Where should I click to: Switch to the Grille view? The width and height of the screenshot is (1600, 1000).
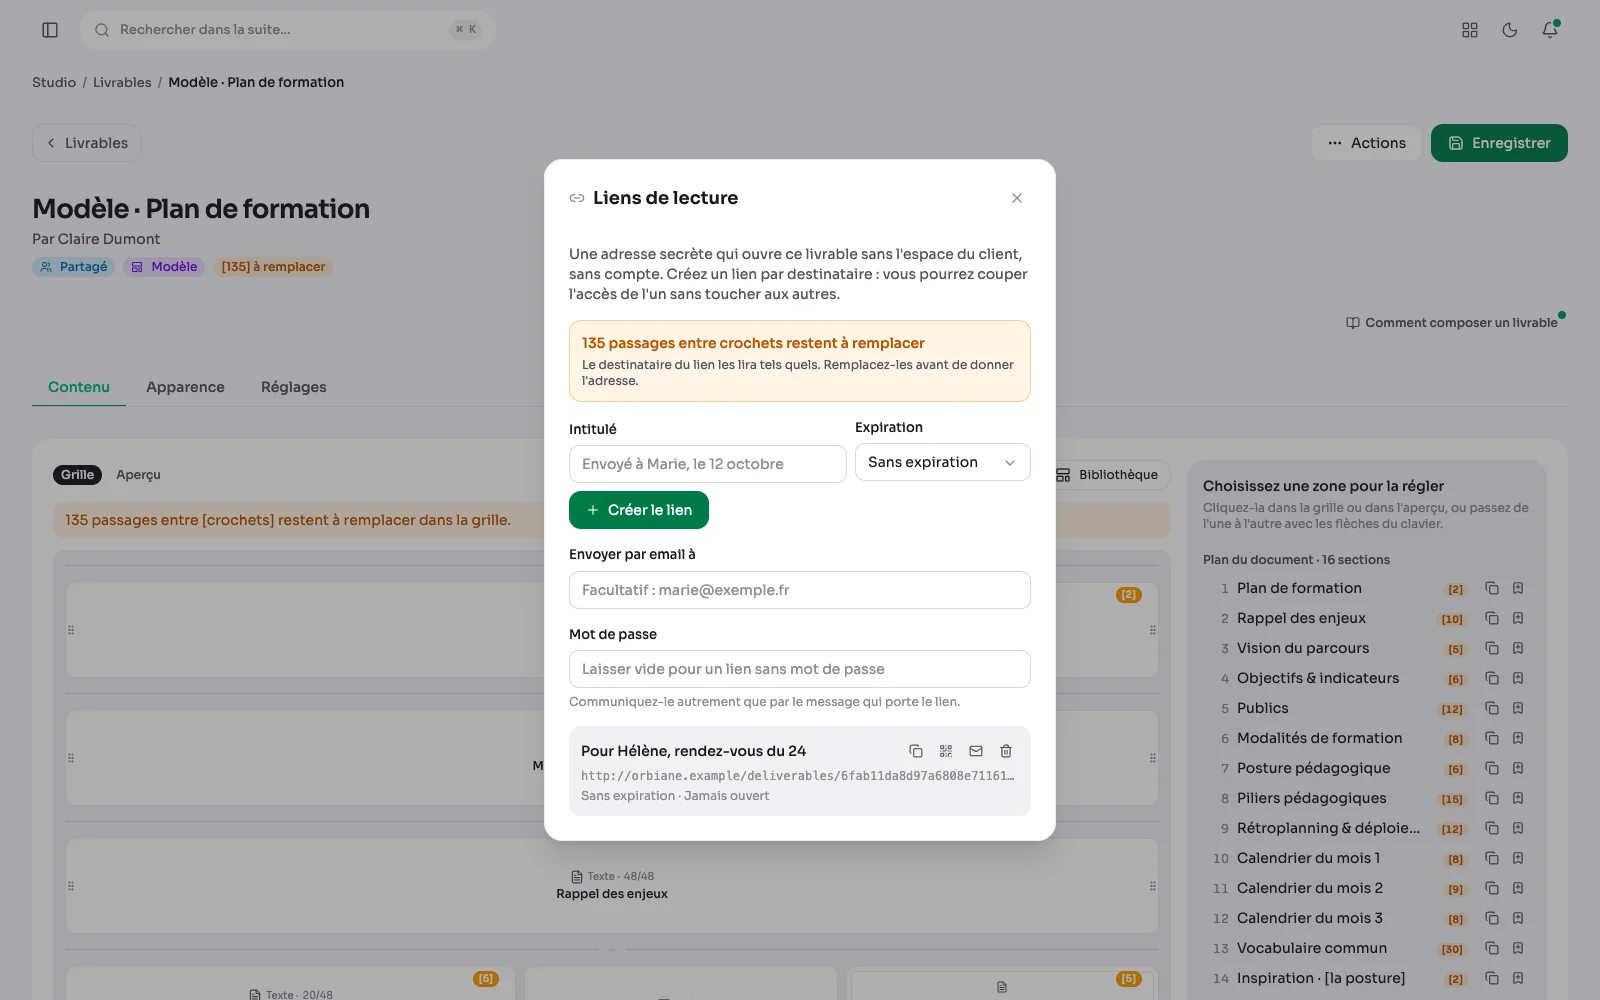pyautogui.click(x=77, y=475)
